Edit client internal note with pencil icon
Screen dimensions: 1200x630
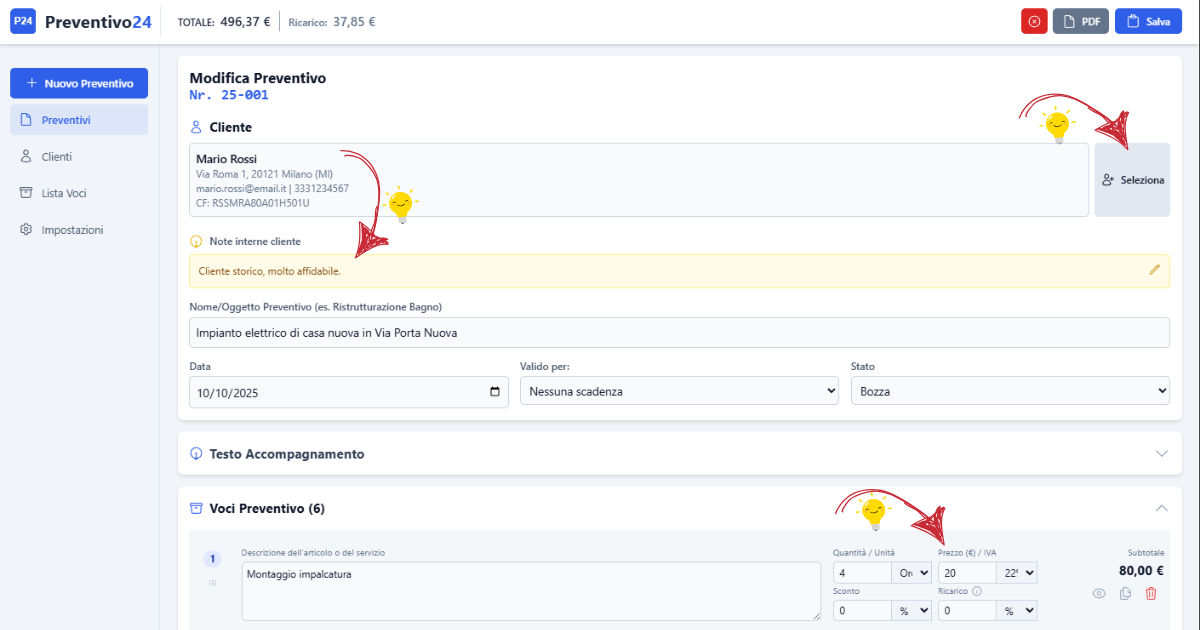coord(1154,270)
